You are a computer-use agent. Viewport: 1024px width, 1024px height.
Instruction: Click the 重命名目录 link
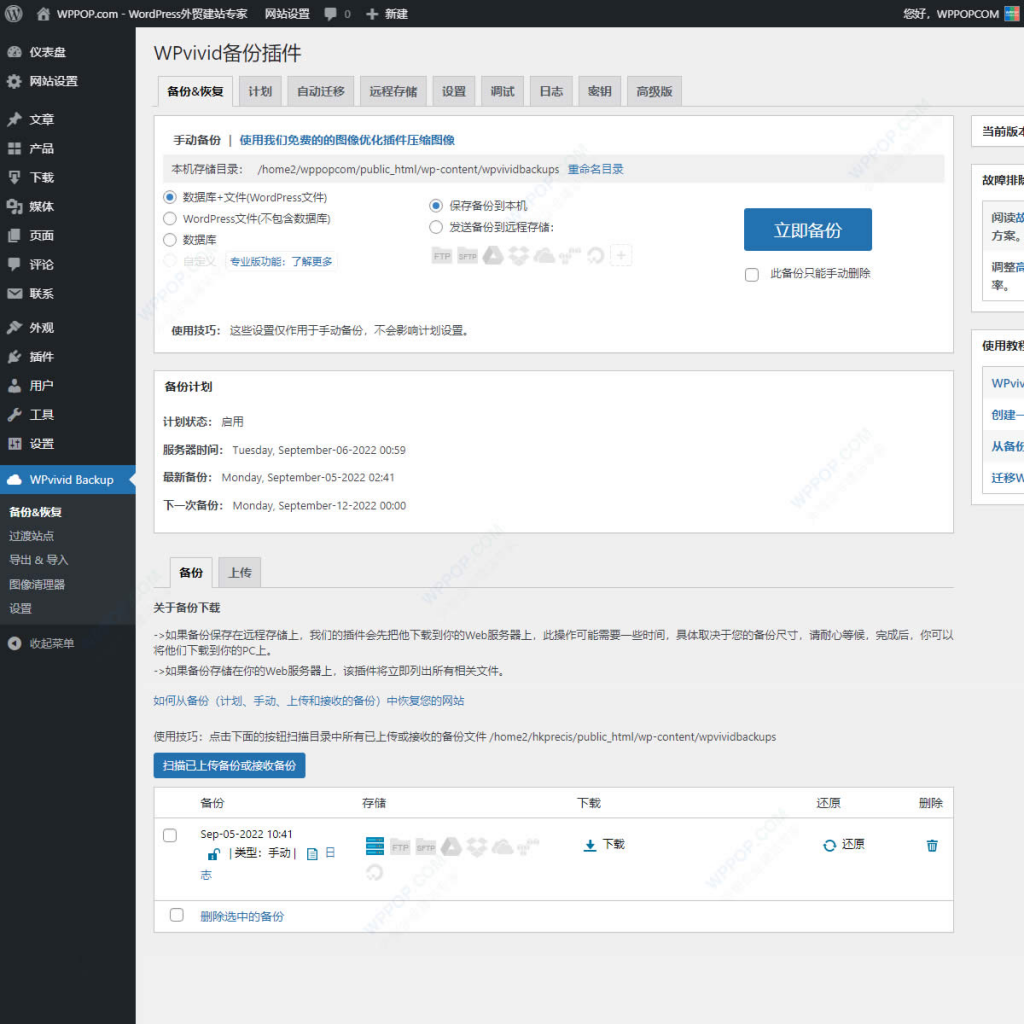pyautogui.click(x=595, y=169)
